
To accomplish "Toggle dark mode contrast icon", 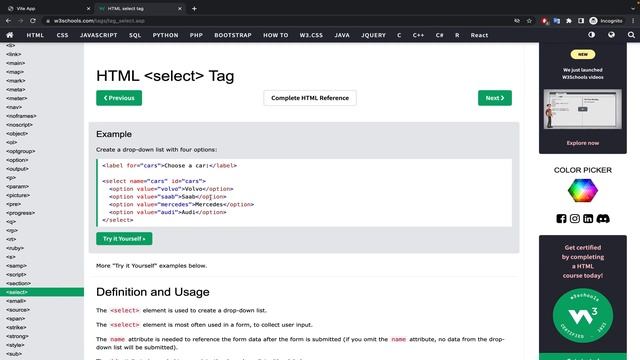I will [591, 35].
